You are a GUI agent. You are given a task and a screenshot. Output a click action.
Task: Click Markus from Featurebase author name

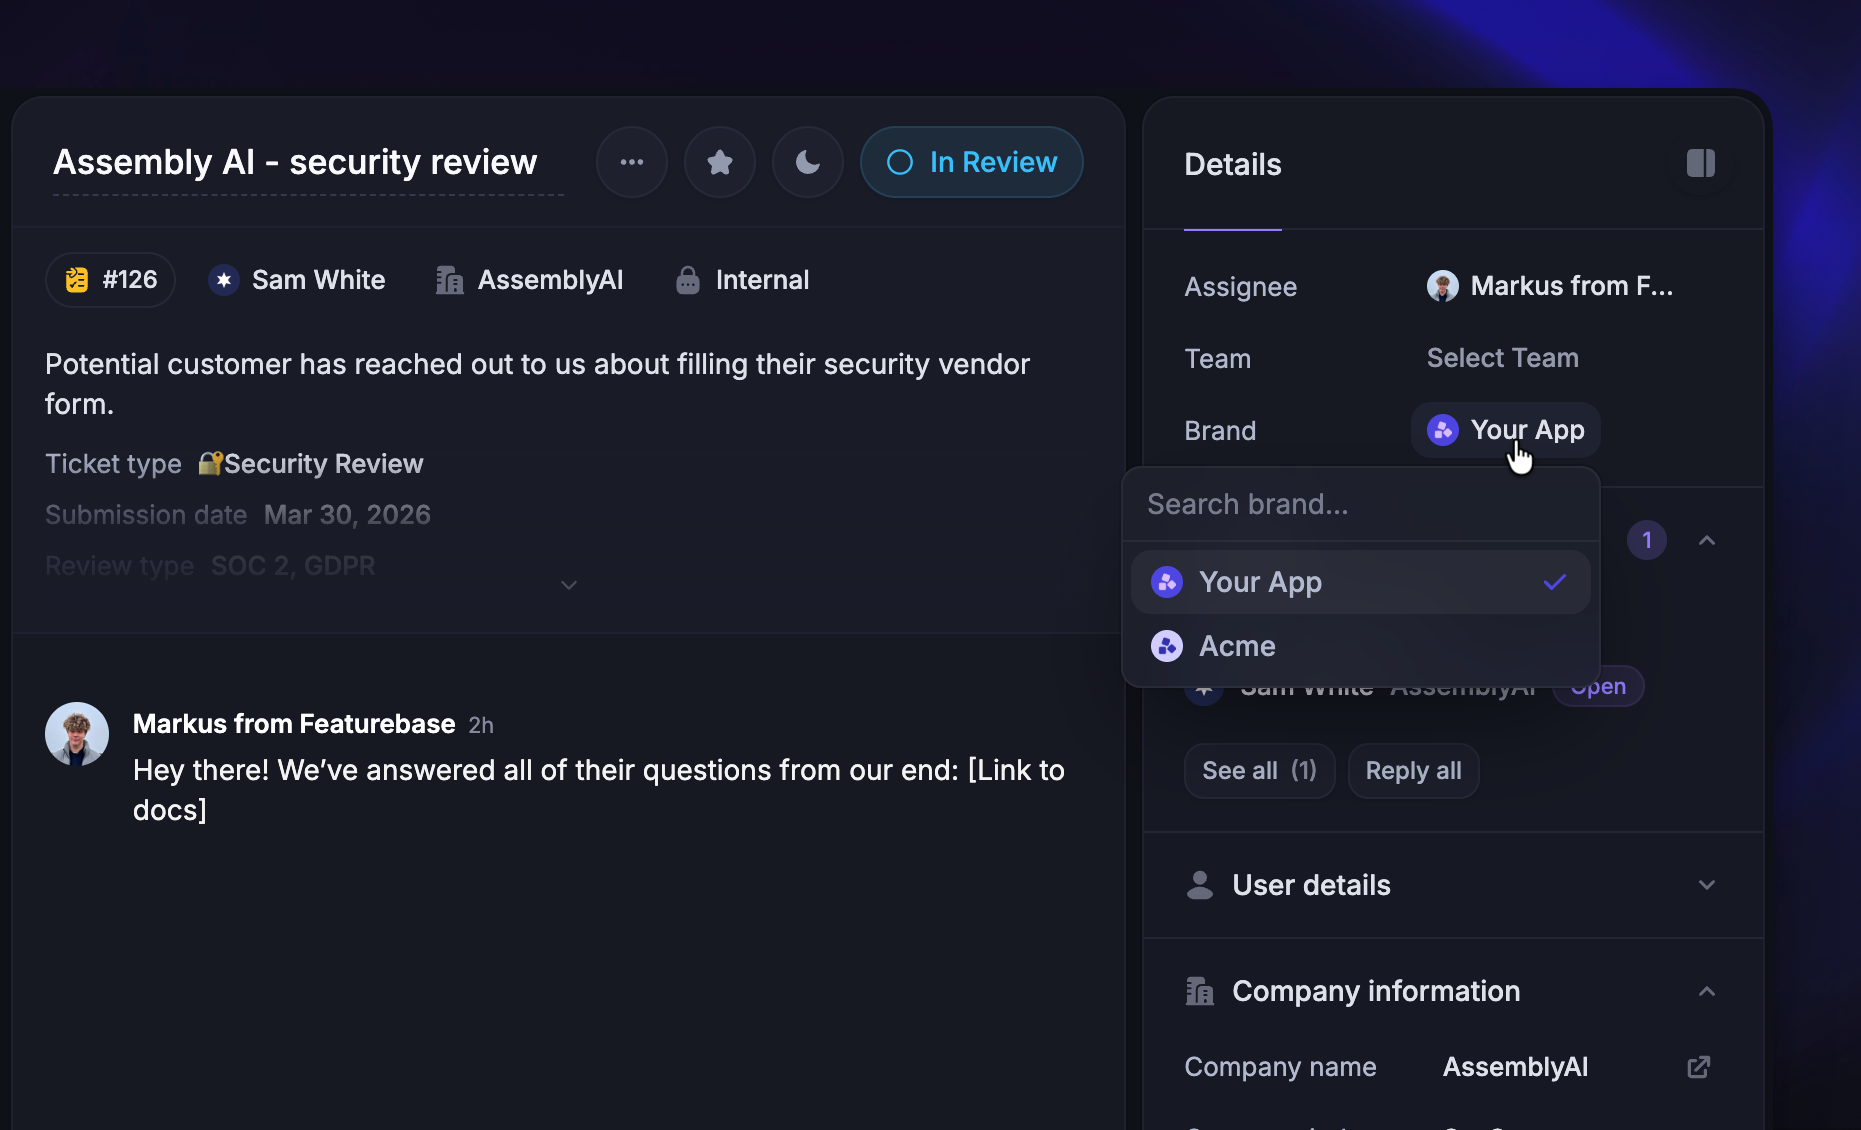coord(294,724)
